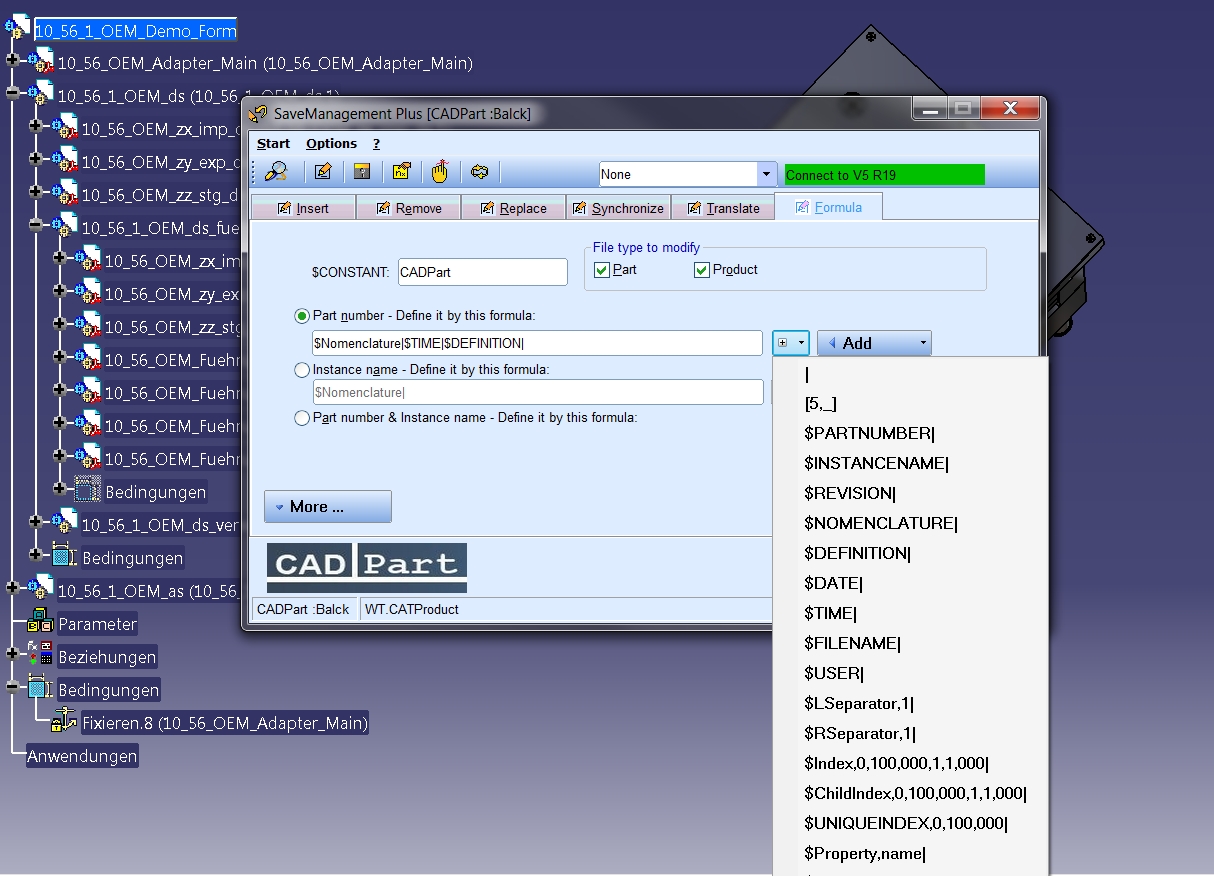Click the green Connect to V5 R19 indicator
This screenshot has height=876, width=1214.
pyautogui.click(x=885, y=175)
